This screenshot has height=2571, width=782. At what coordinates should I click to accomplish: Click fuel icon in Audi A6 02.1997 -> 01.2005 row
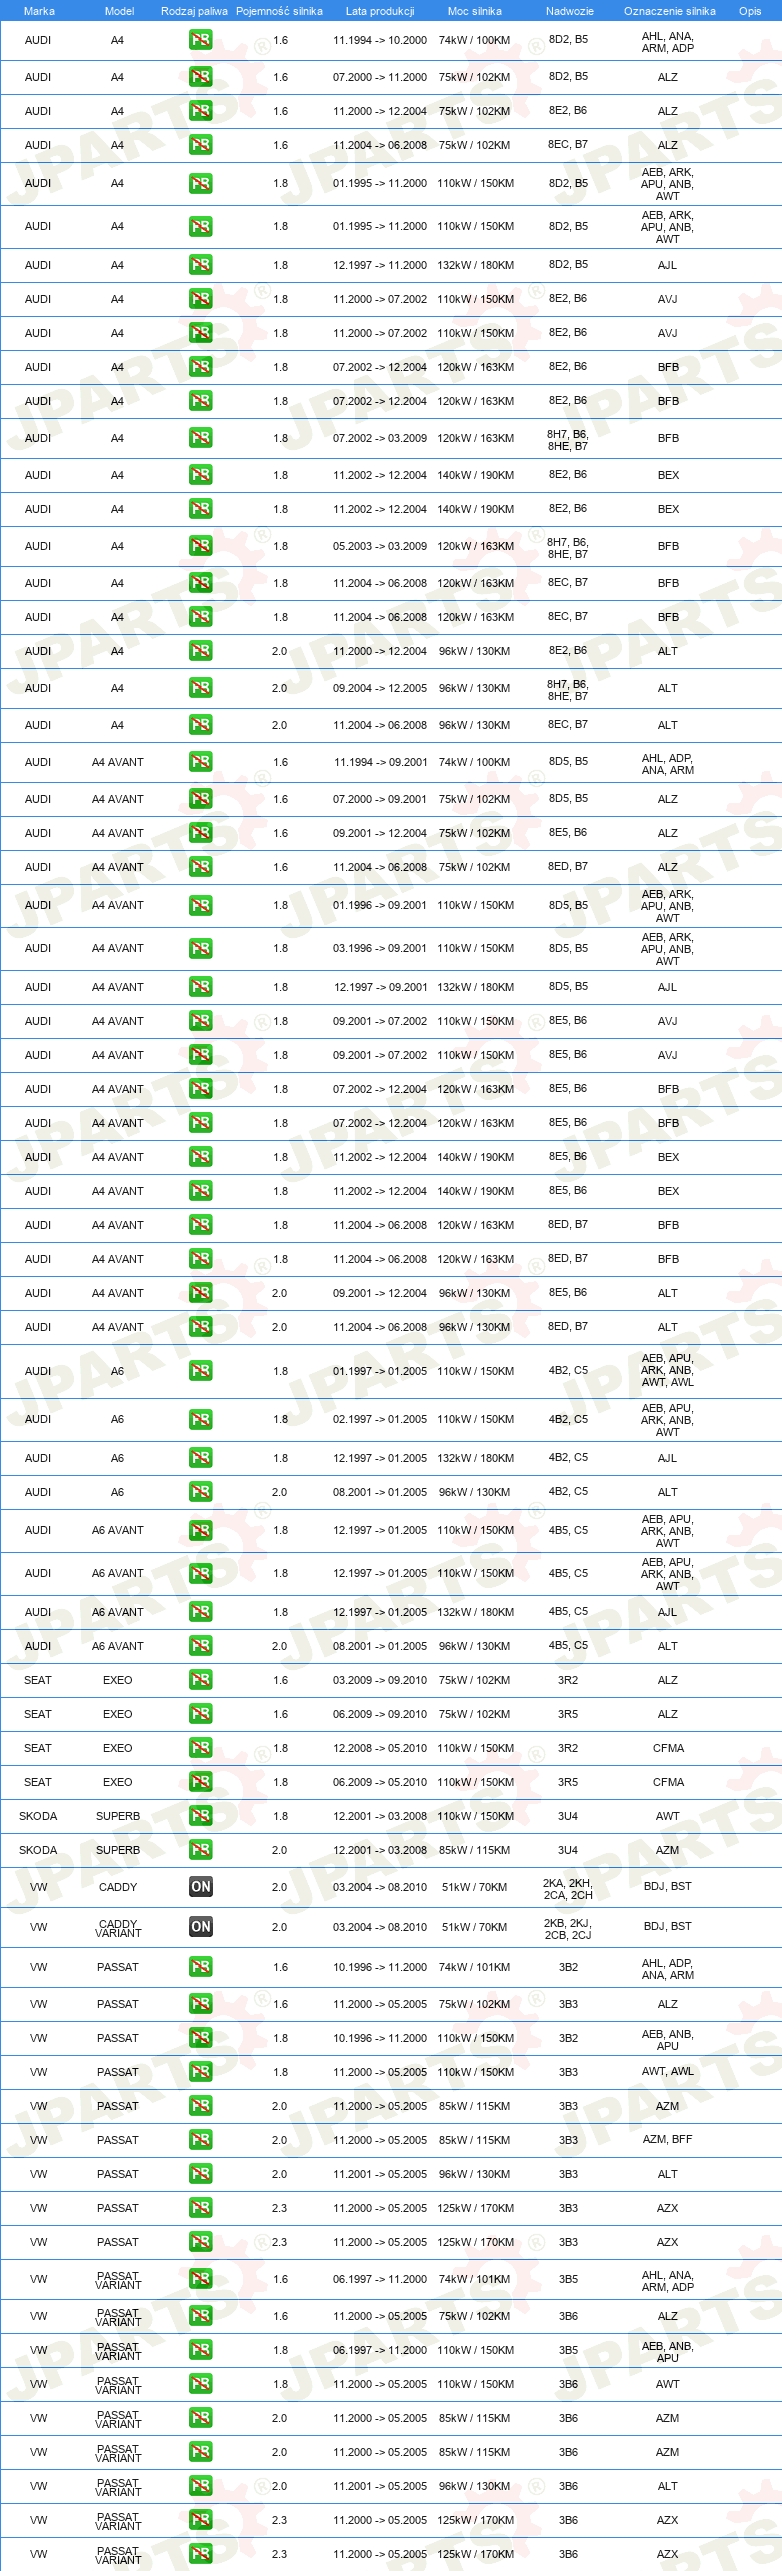click(x=200, y=1419)
